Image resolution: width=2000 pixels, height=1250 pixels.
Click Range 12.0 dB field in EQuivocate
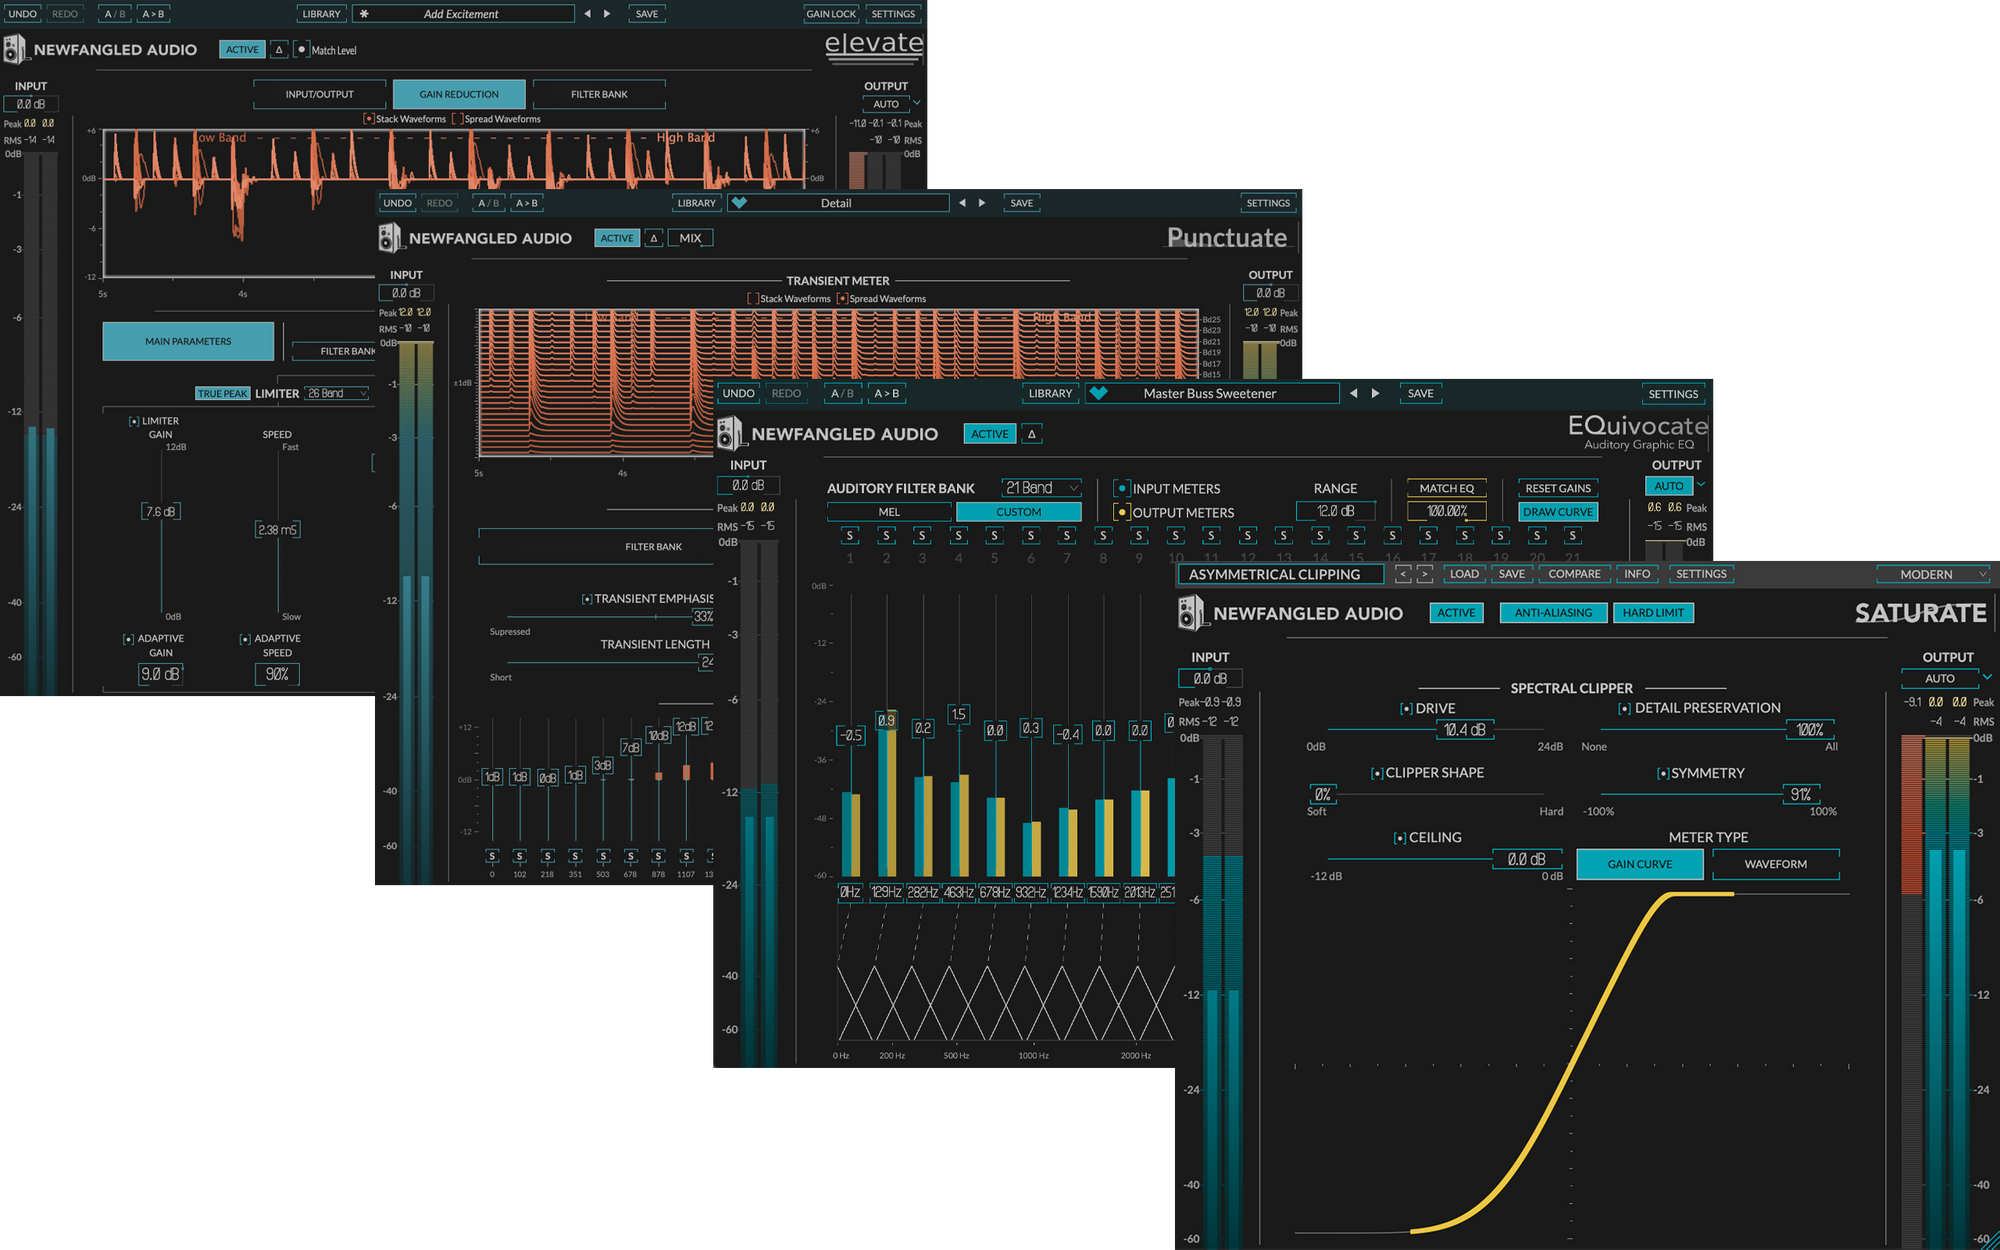[x=1336, y=511]
